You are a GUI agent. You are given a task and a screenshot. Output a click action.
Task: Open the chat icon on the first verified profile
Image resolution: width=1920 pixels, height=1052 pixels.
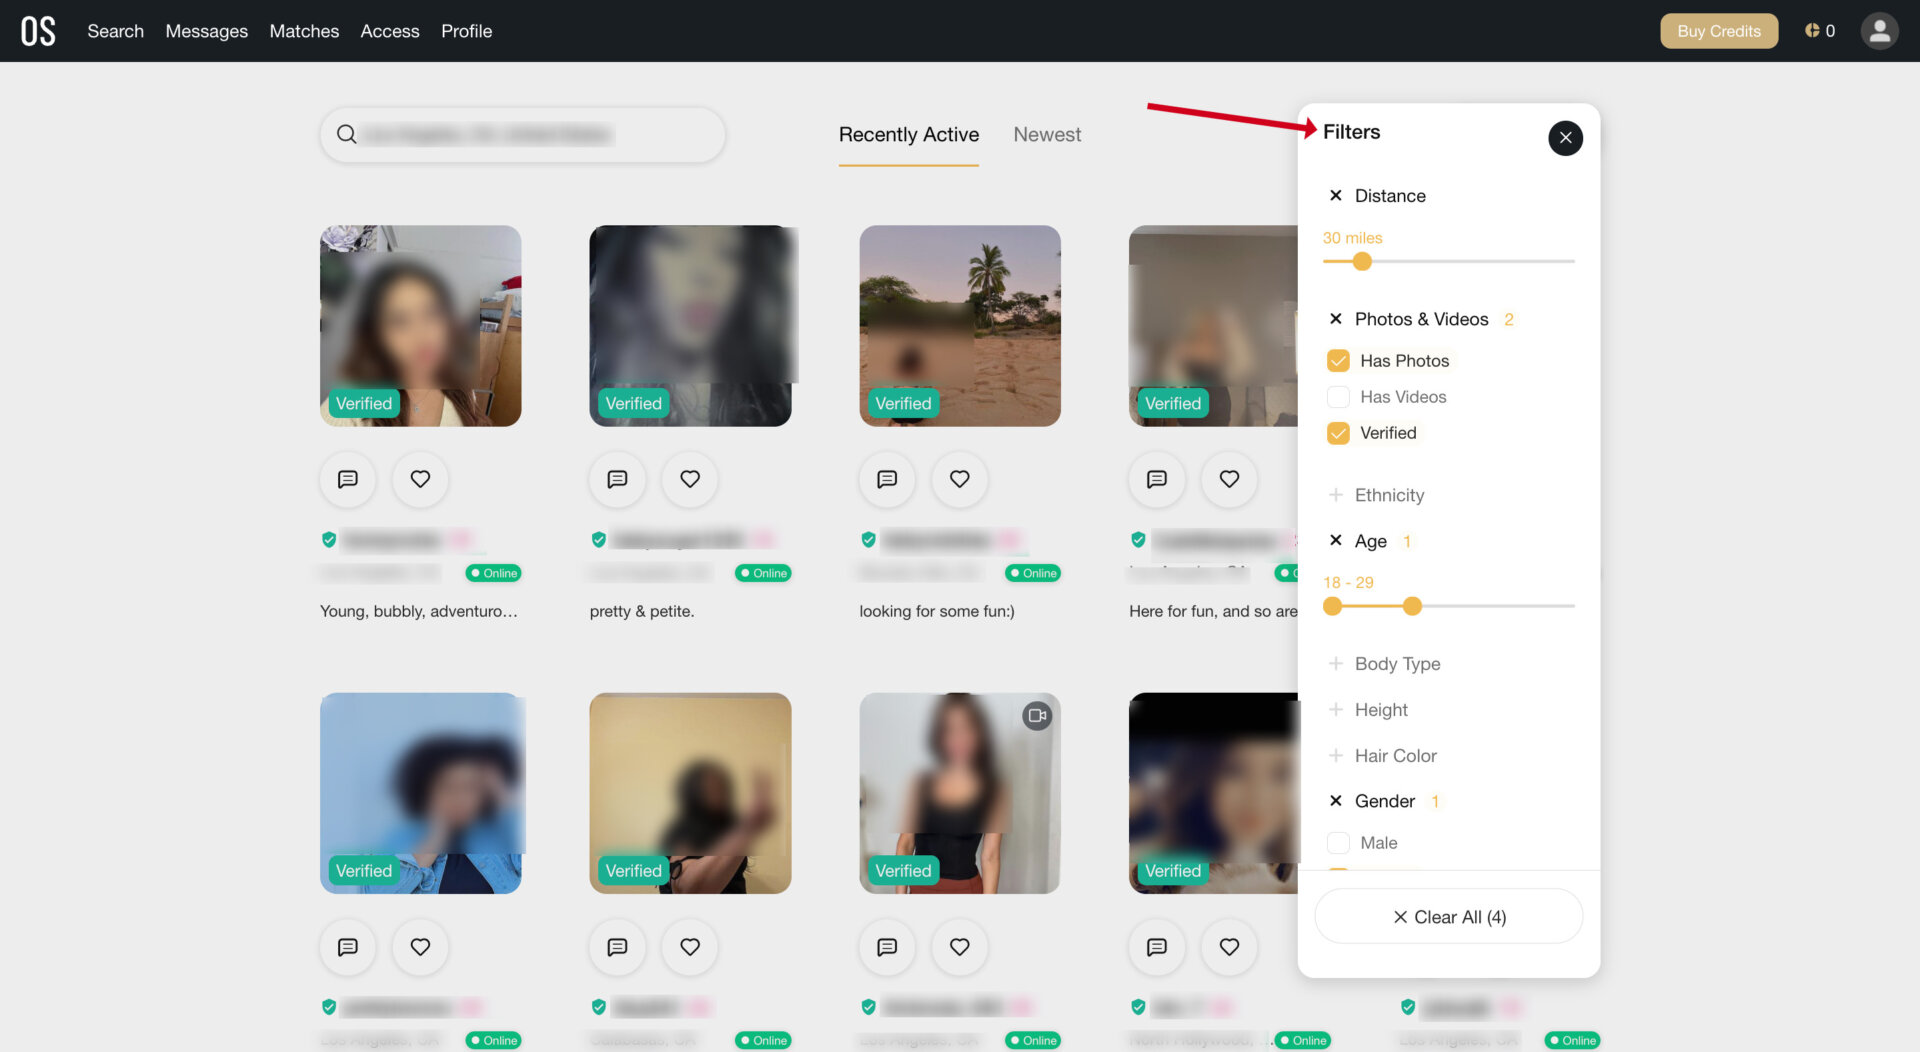point(347,479)
